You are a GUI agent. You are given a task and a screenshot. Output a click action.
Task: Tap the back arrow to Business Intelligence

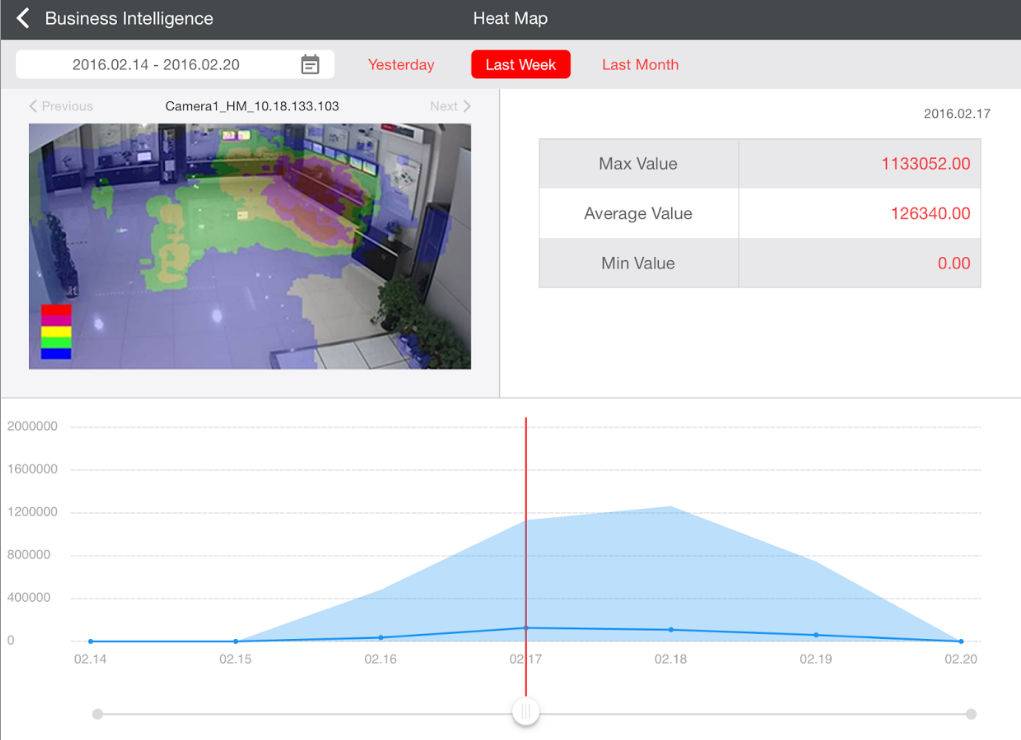coord(23,19)
